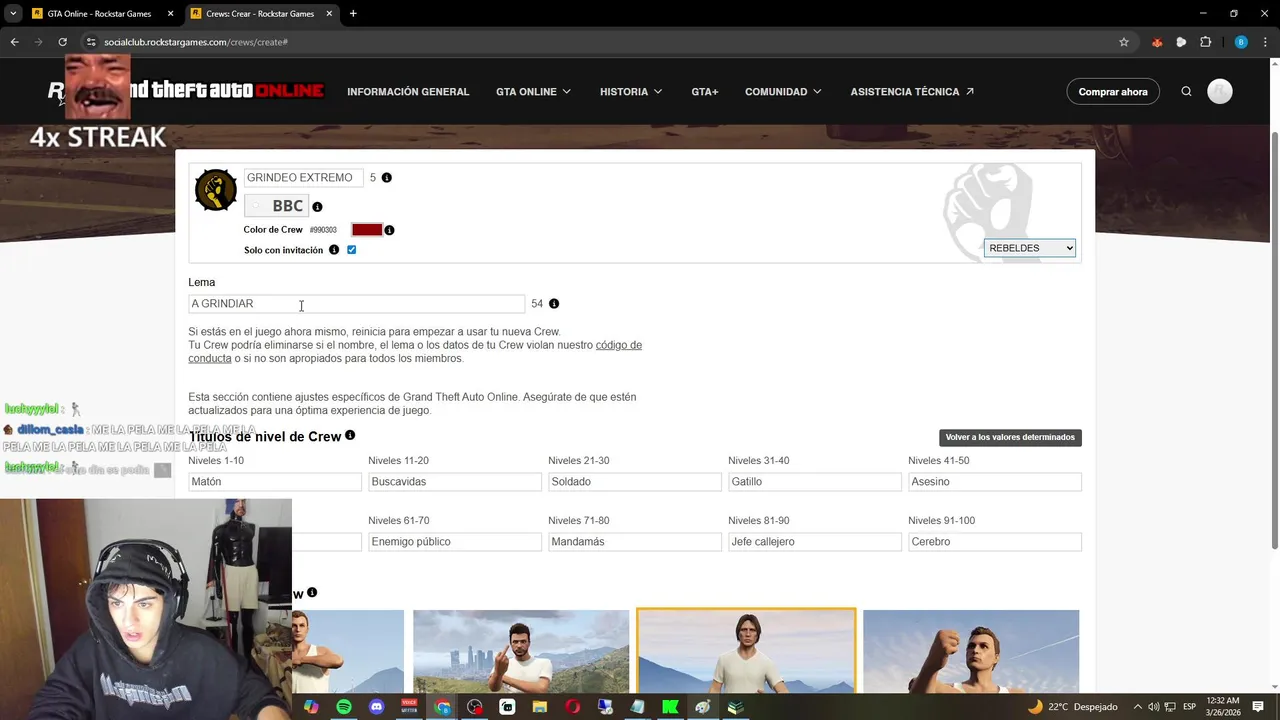Open the Social Club profile avatar
The width and height of the screenshot is (1280, 720).
pyautogui.click(x=1220, y=91)
